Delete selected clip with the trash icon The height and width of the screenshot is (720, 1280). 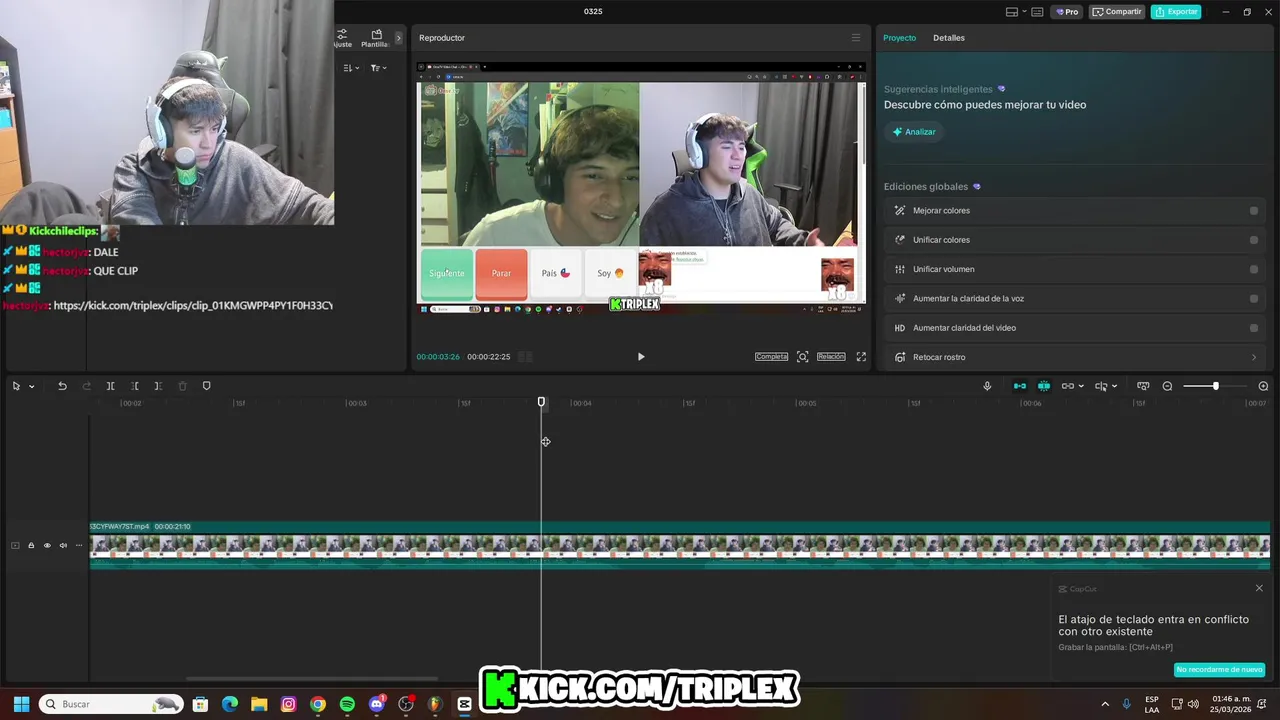[182, 386]
